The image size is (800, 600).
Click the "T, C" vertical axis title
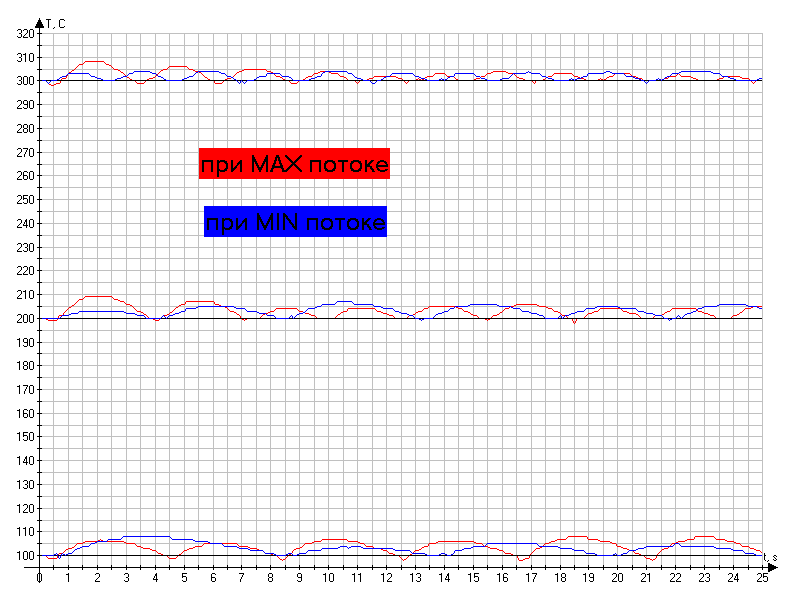coord(57,23)
